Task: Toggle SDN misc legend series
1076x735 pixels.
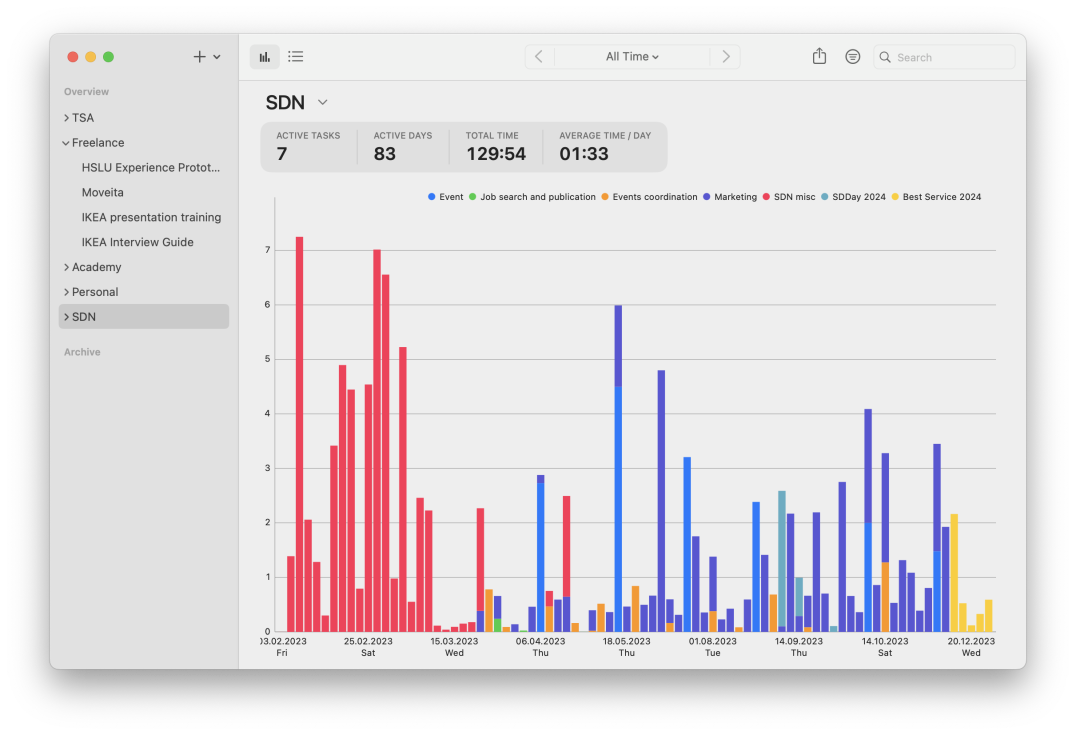Action: (794, 197)
